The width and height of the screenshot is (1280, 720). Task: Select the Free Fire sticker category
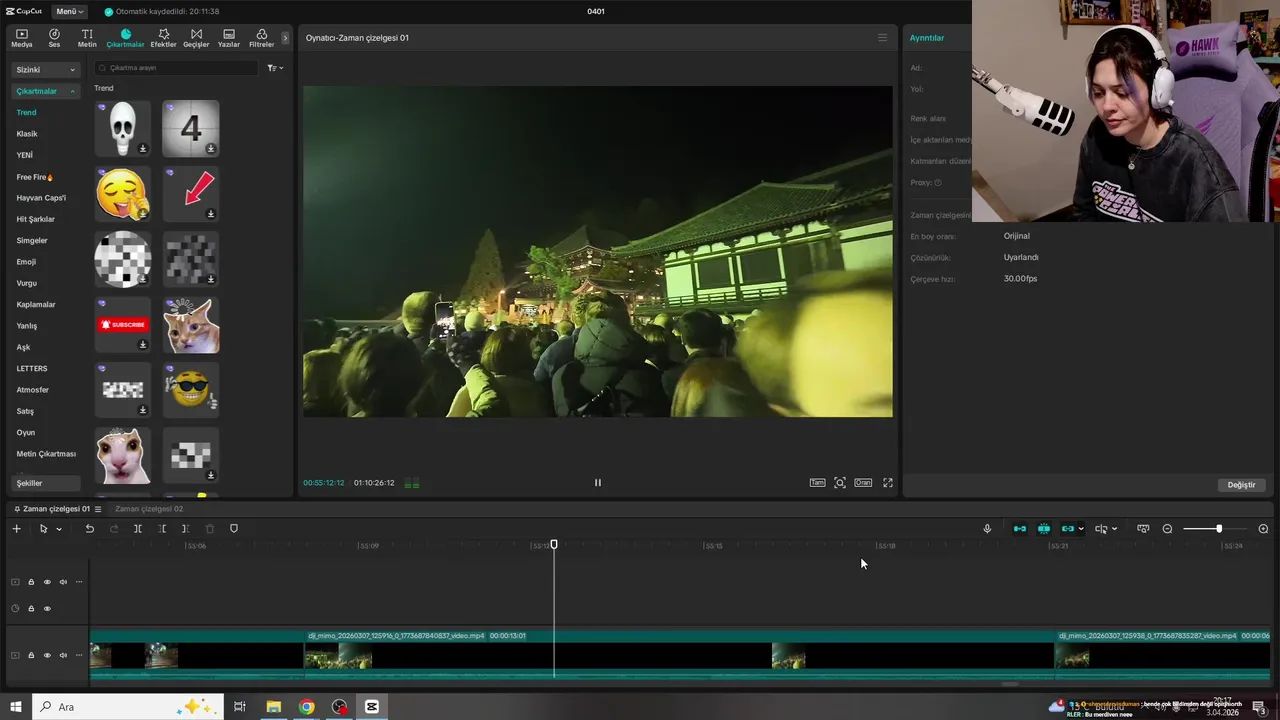click(x=35, y=177)
